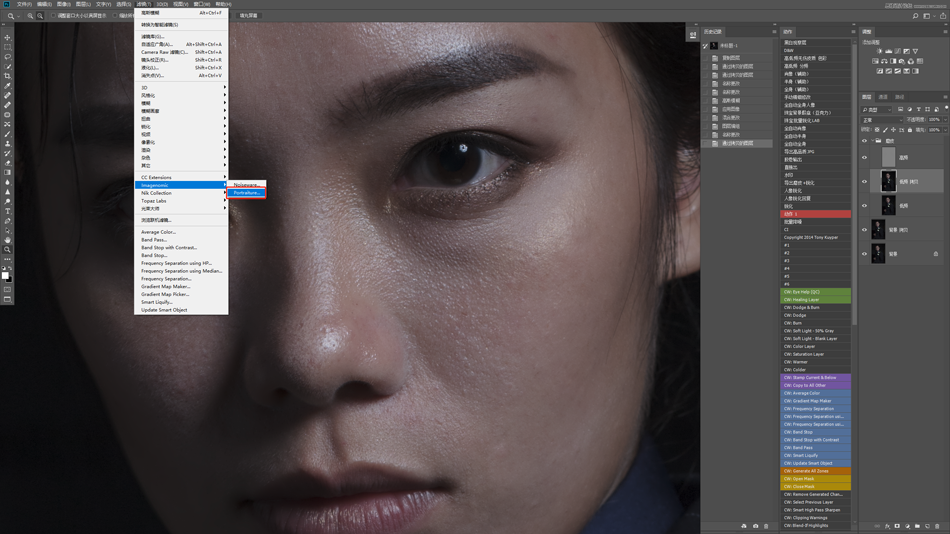Click the layer style fx icon
Screen dimensions: 950x534
887,526
